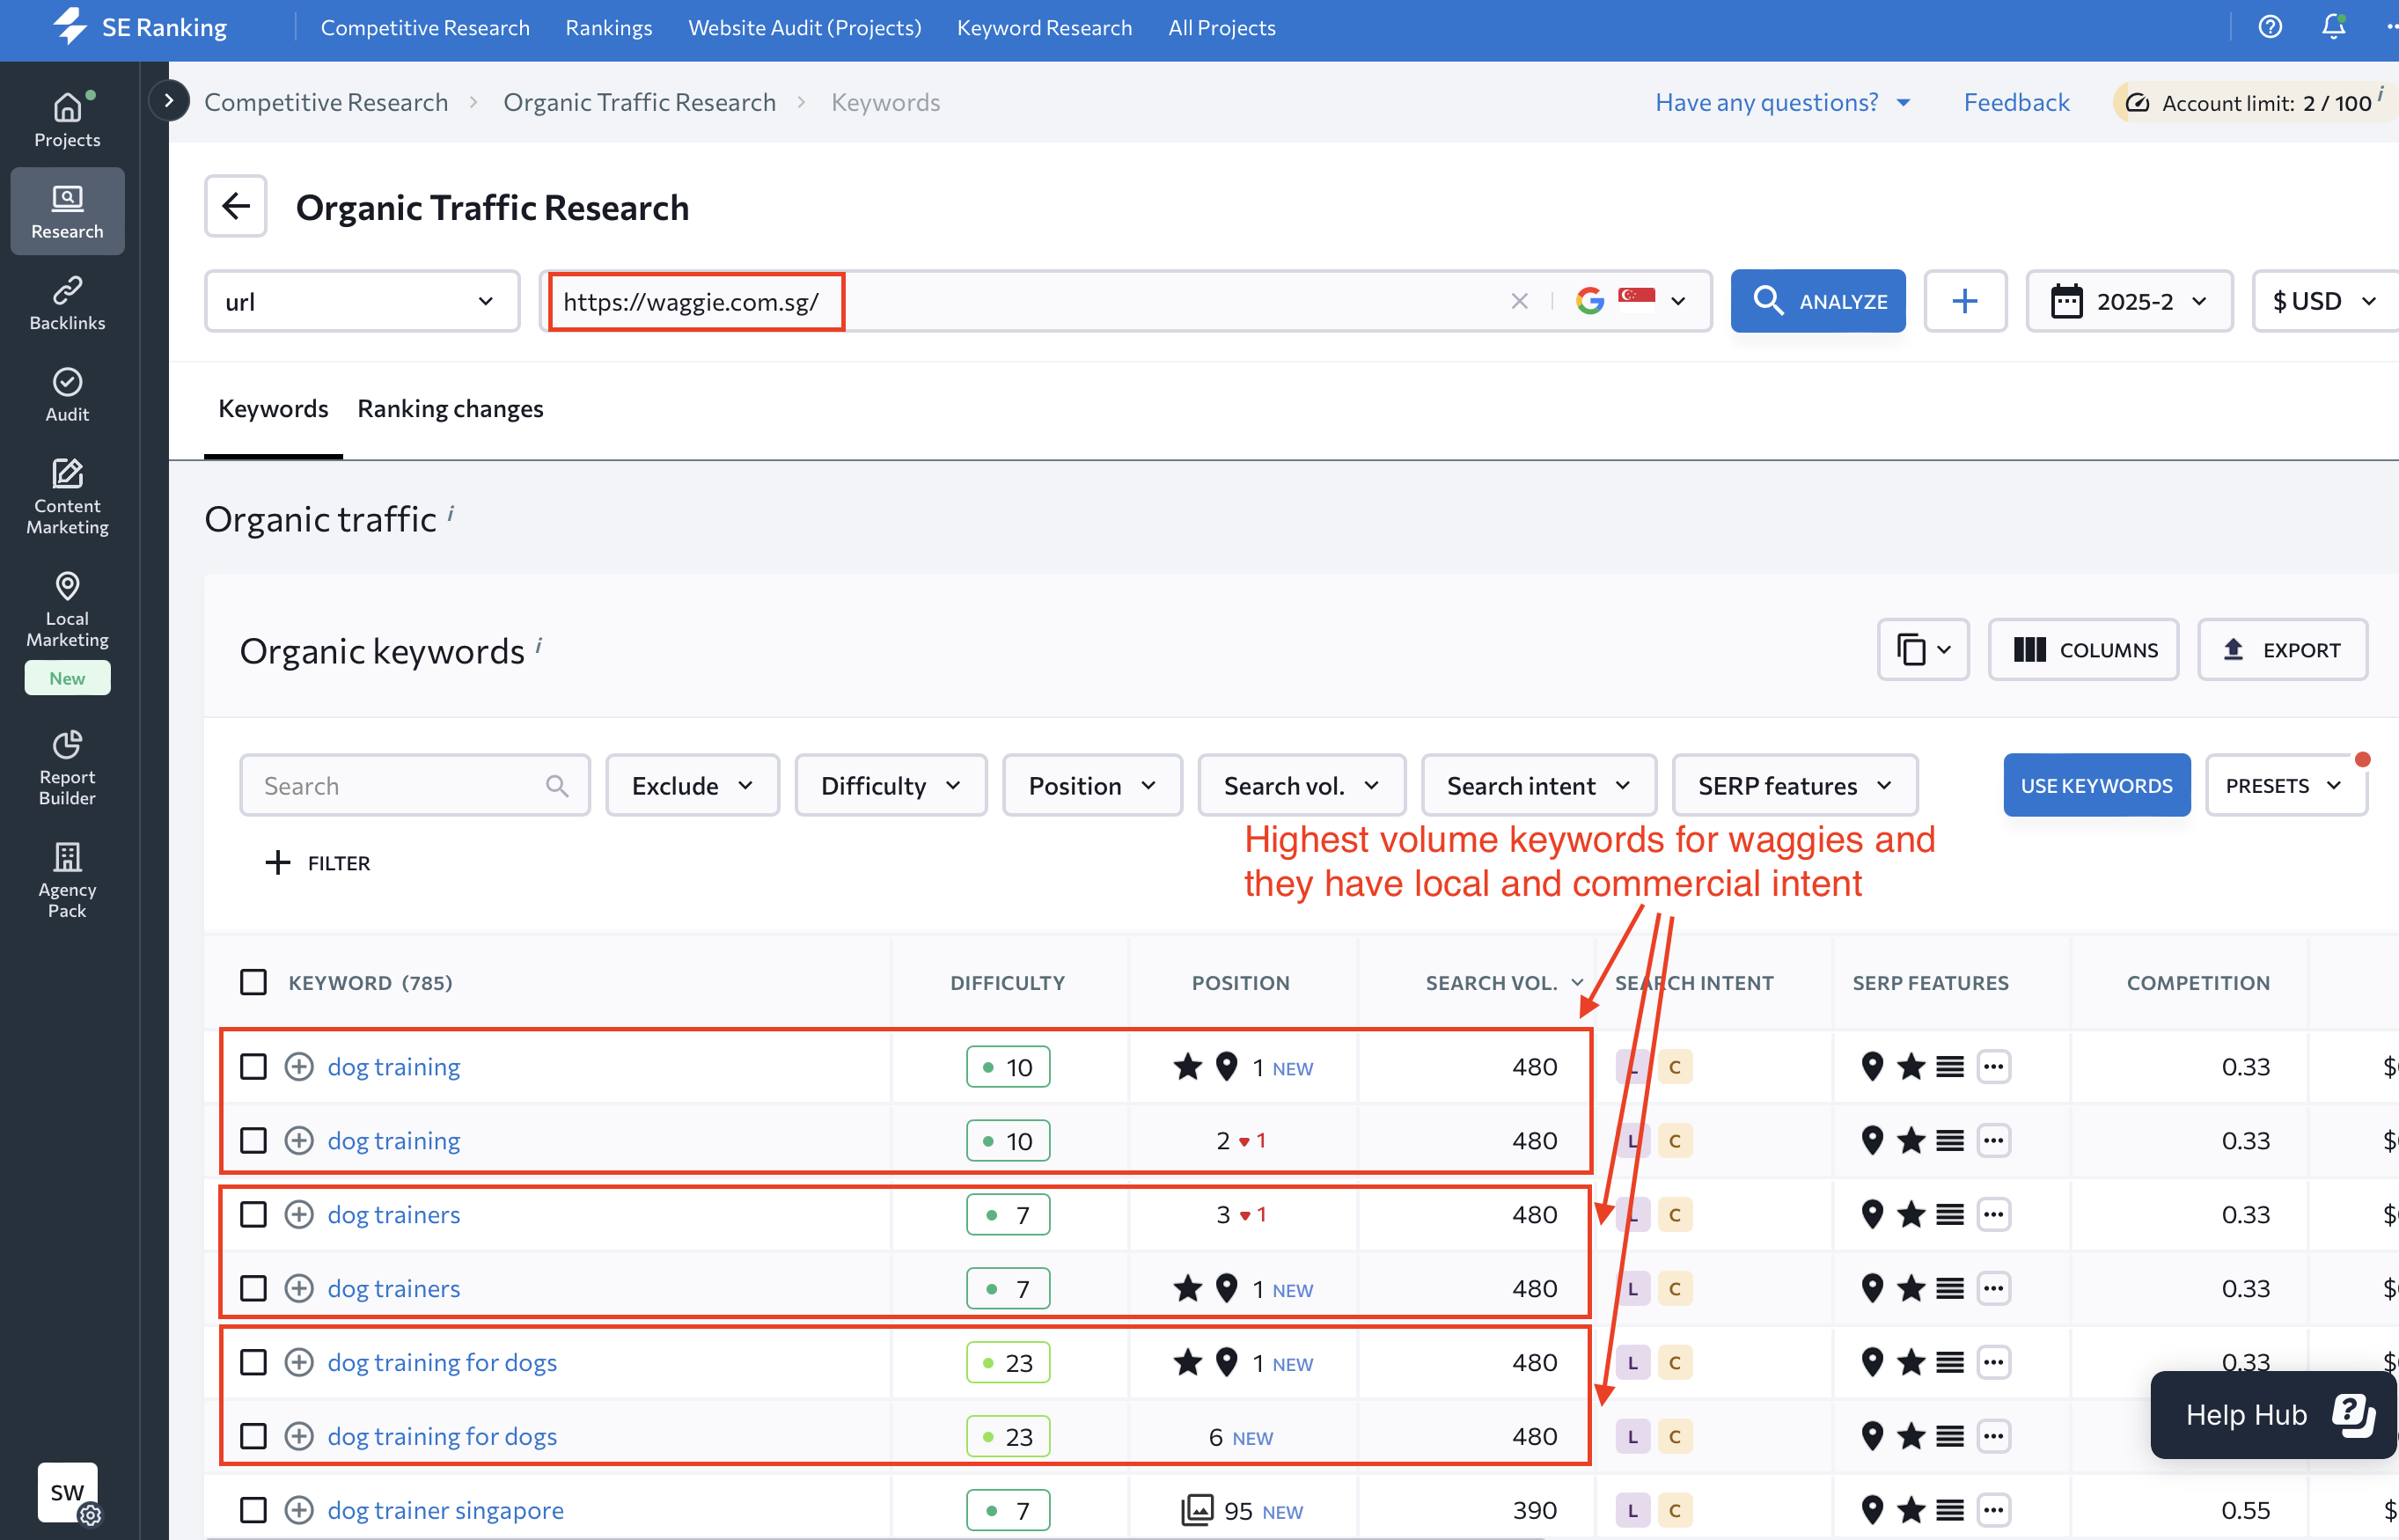Screen dimensions: 2399x1540
Task: Open the Difficulty filter dropdown
Action: tap(890, 786)
